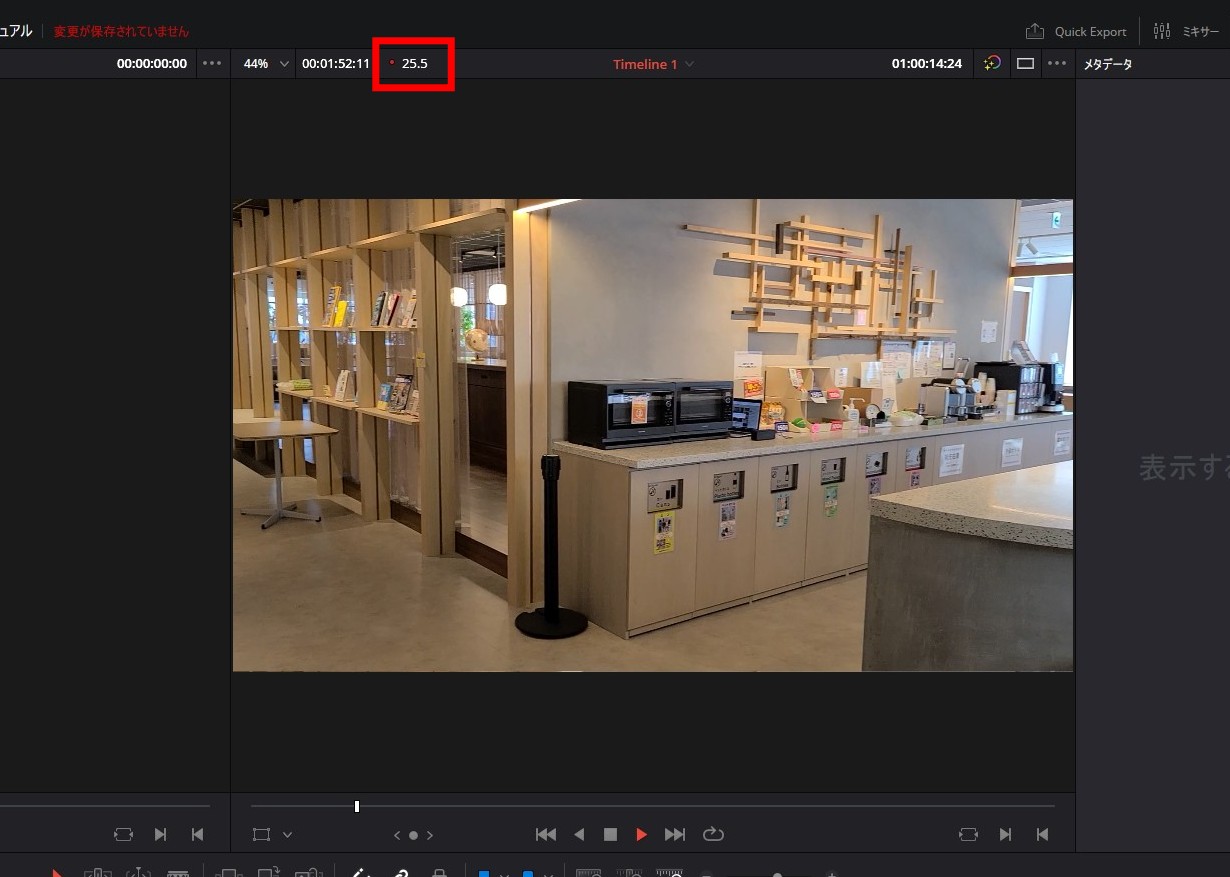Click the red play forward button
Image resolution: width=1230 pixels, height=877 pixels.
[x=642, y=834]
